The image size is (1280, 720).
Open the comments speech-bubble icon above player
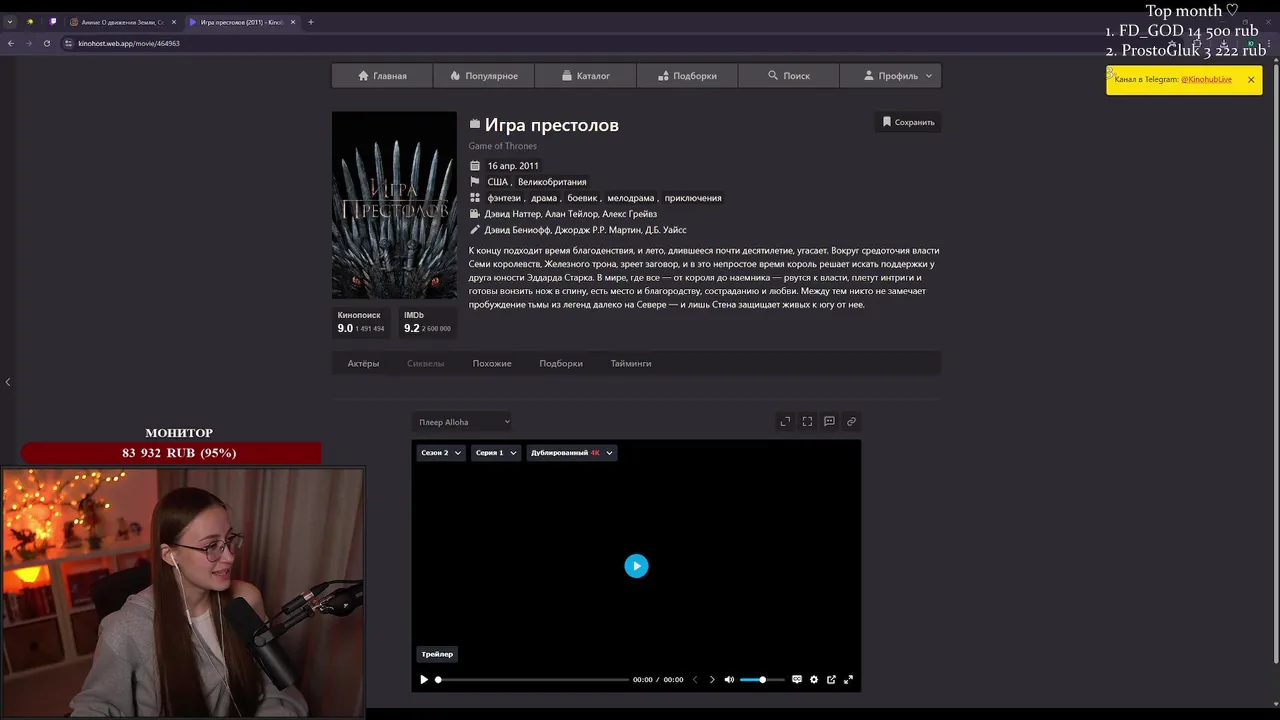coord(829,422)
